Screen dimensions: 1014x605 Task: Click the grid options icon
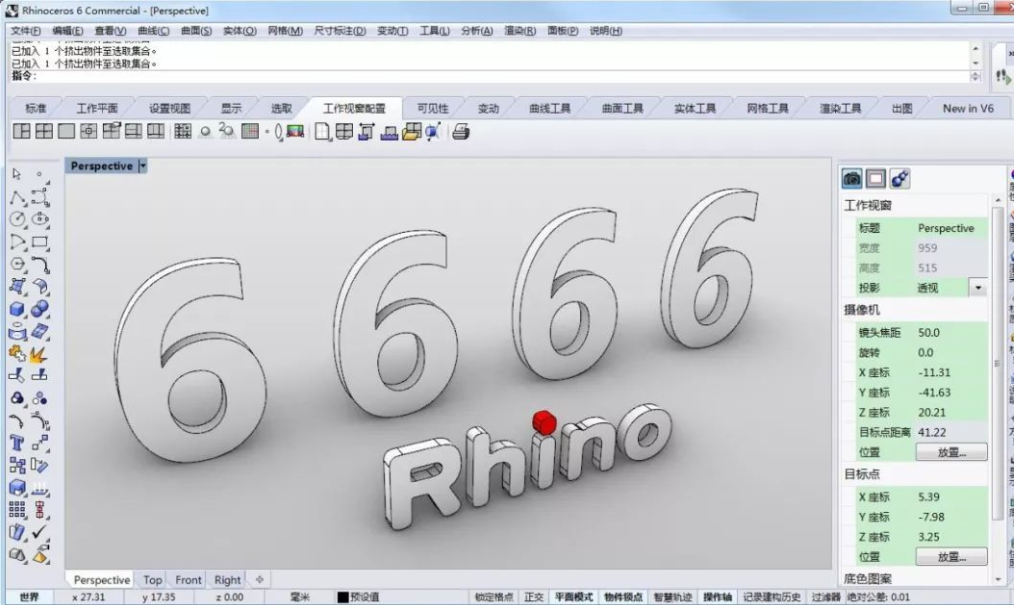click(x=250, y=132)
